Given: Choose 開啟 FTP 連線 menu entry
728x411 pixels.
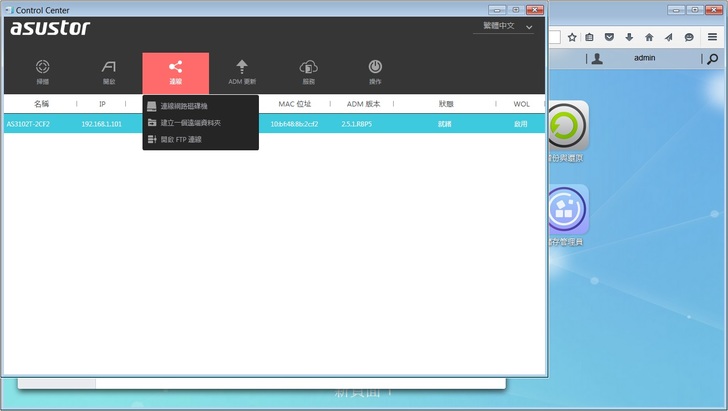Looking at the screenshot, I should [181, 139].
